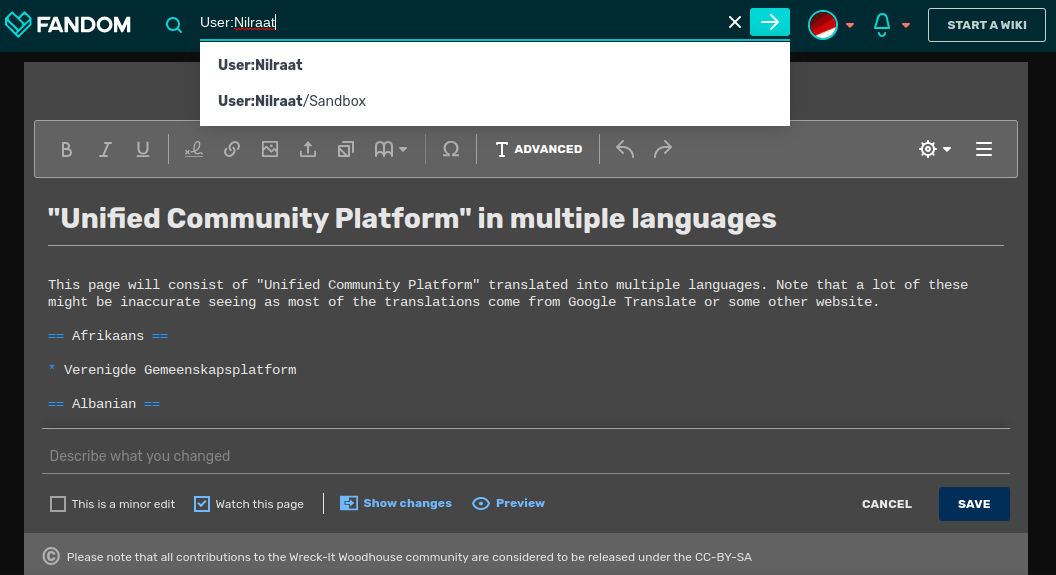Viewport: 1056px width, 575px height.
Task: Click the Verenigde Gemeenskapsplatform line
Action: point(172,370)
